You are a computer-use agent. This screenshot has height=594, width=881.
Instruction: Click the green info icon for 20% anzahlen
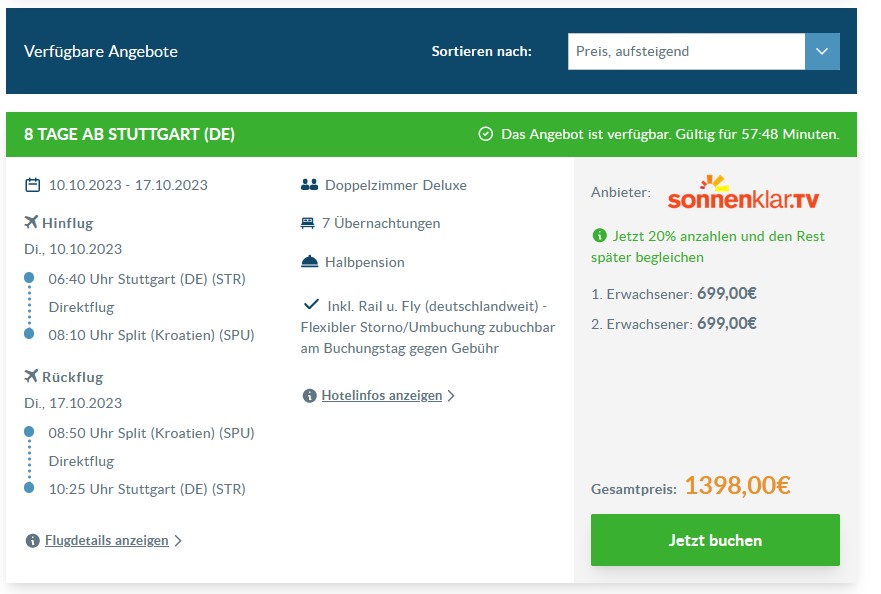[x=600, y=235]
